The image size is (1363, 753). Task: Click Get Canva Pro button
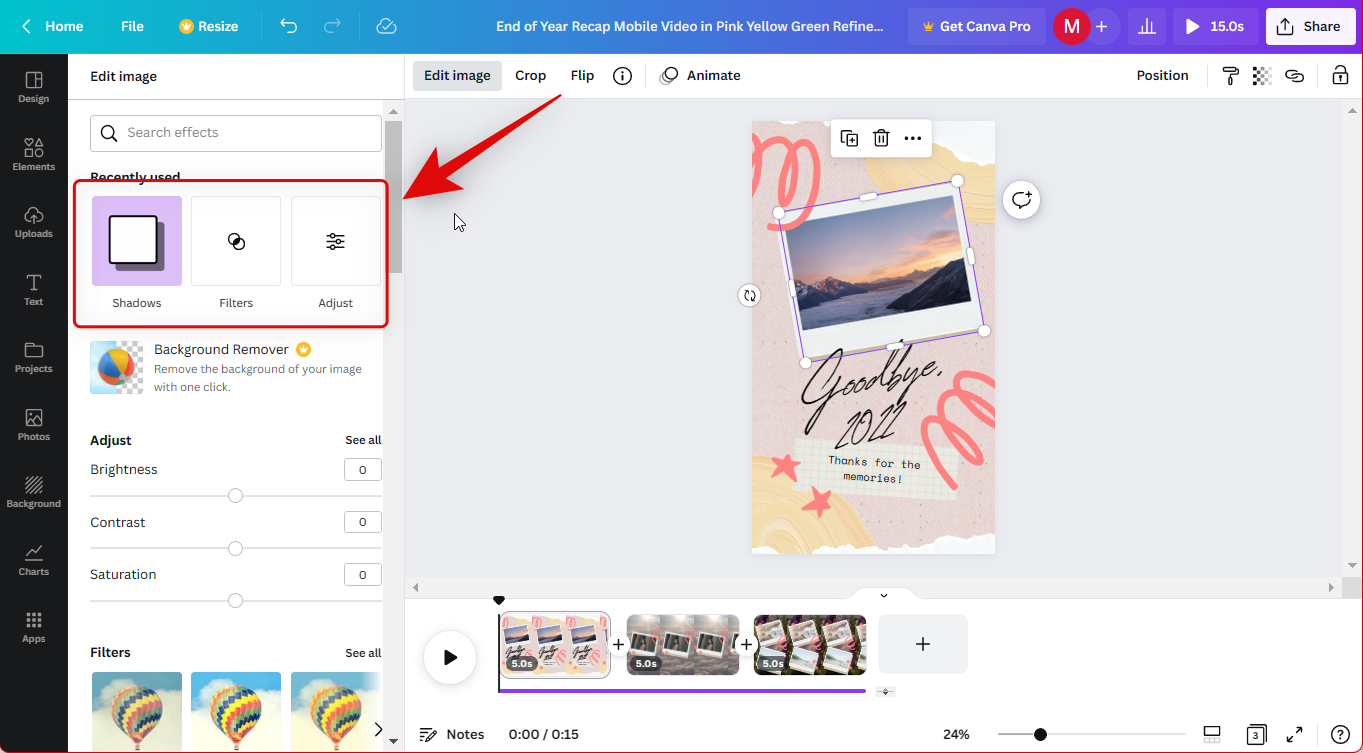[977, 27]
